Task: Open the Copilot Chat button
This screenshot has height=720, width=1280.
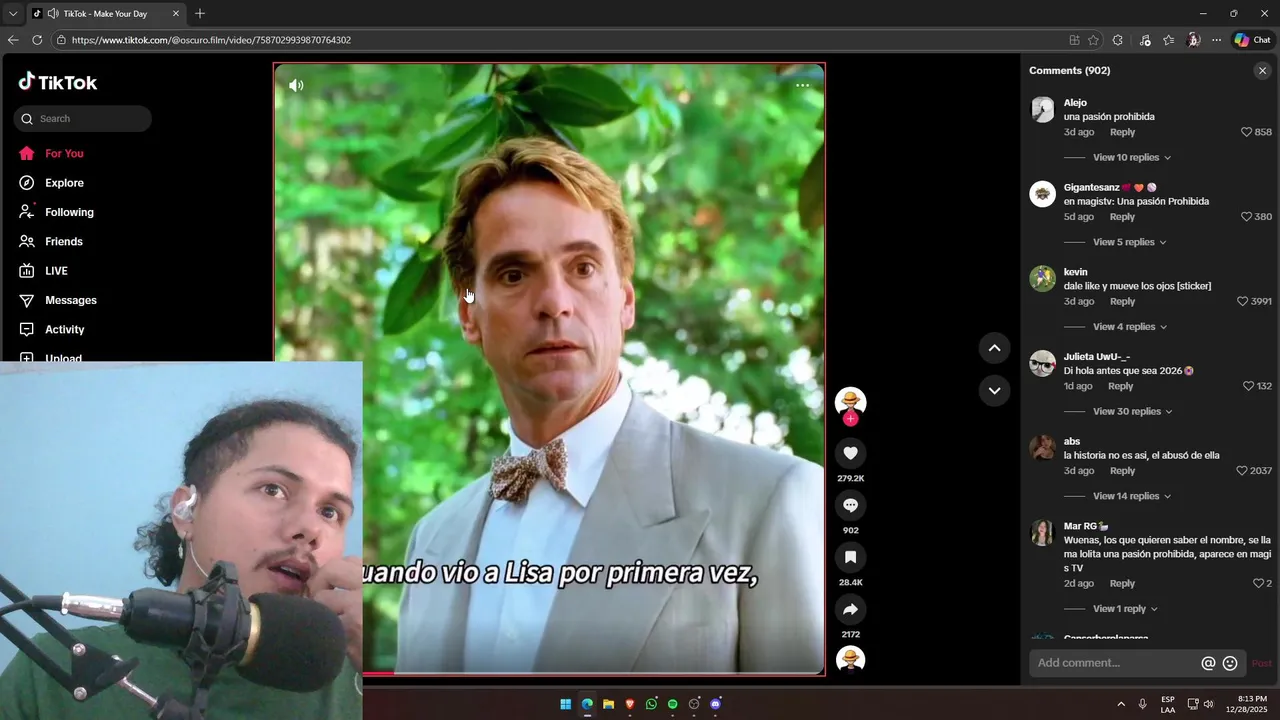Action: click(1252, 40)
